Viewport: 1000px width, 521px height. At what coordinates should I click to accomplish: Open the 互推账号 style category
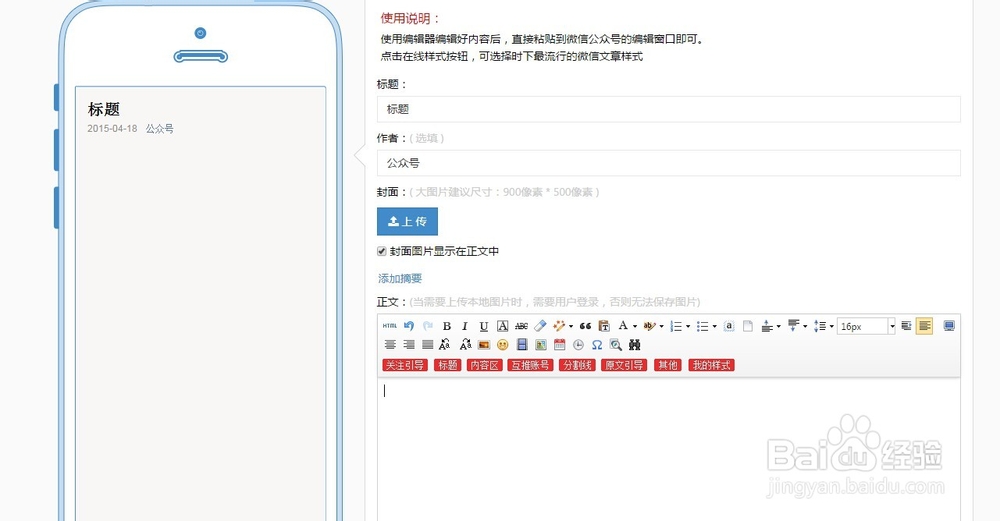tap(530, 365)
